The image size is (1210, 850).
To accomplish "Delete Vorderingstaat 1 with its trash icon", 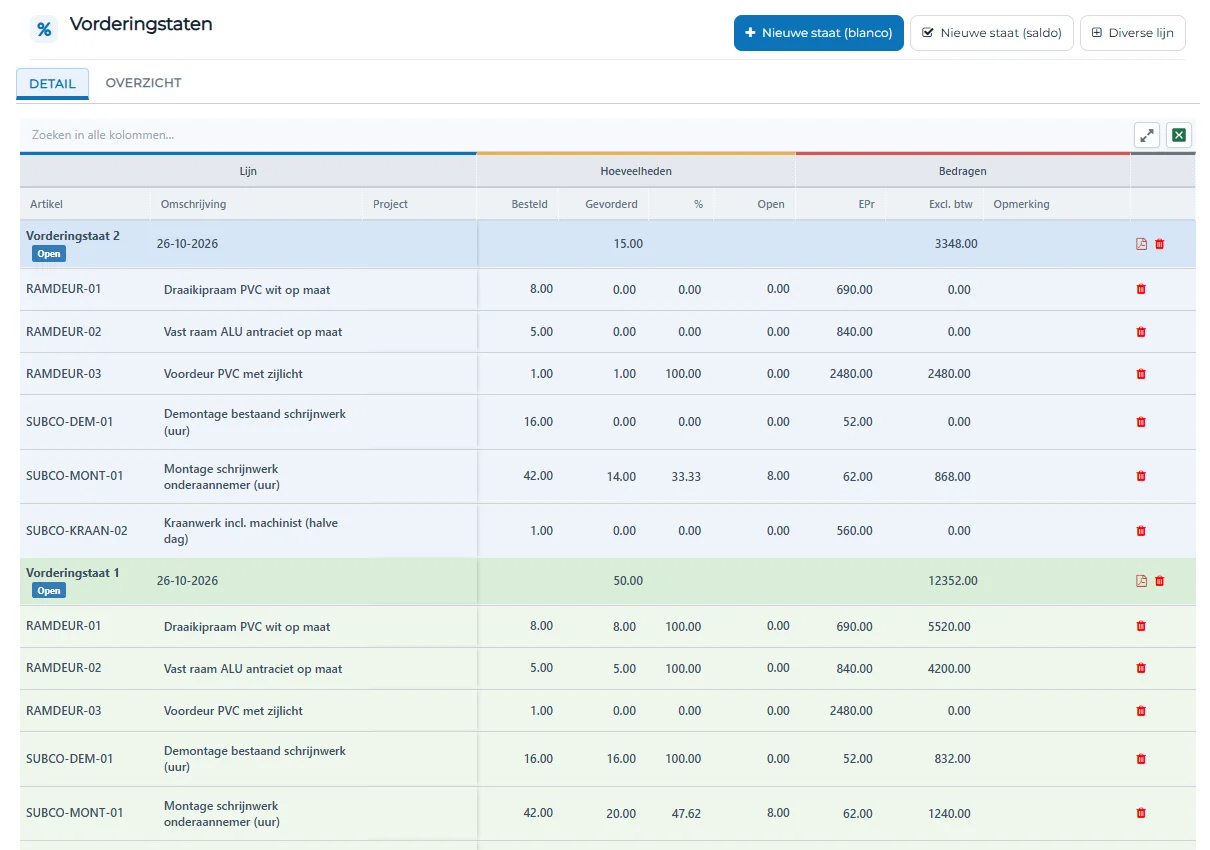I will click(x=1160, y=581).
